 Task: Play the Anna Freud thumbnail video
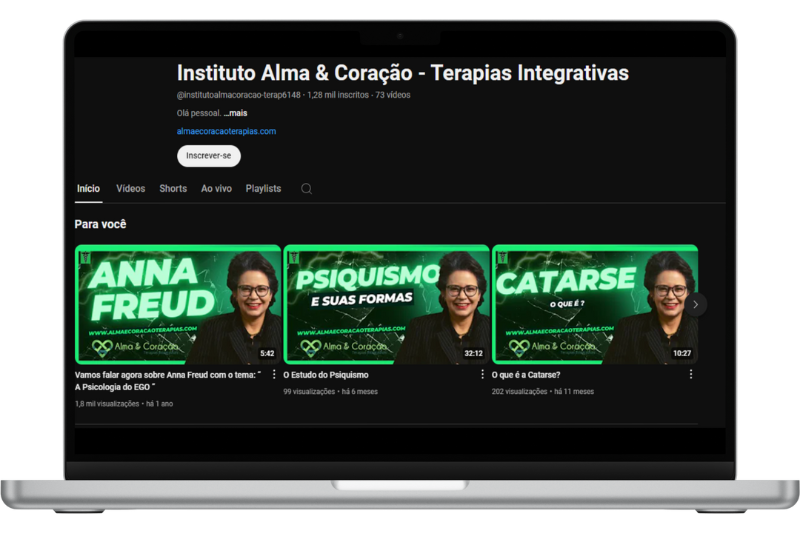click(178, 304)
